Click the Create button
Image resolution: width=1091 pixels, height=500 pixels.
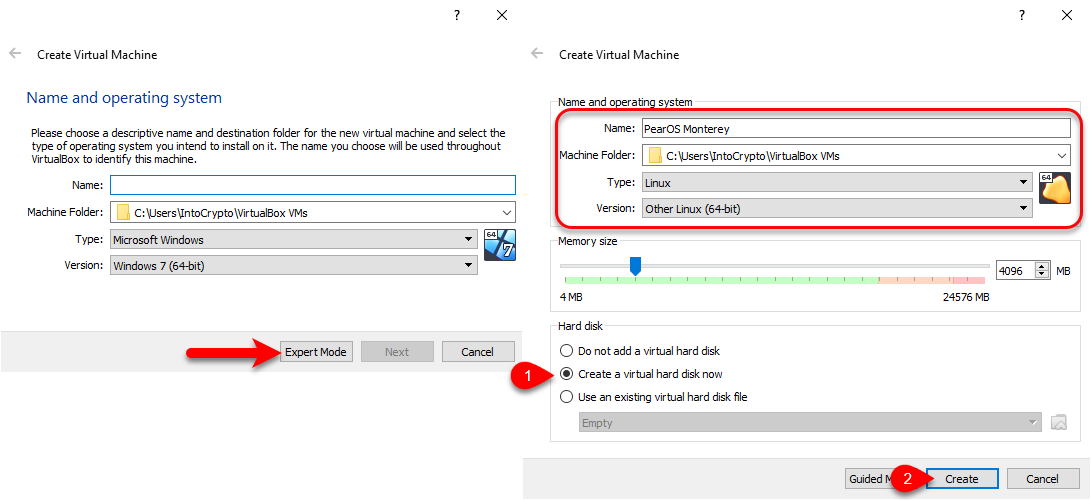(962, 478)
